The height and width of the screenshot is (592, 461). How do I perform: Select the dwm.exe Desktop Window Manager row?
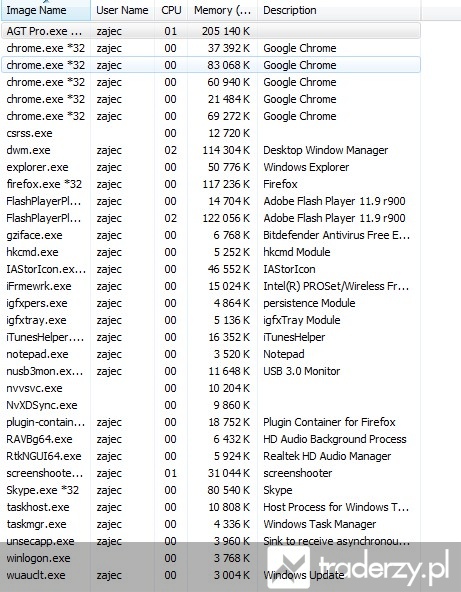pyautogui.click(x=211, y=150)
